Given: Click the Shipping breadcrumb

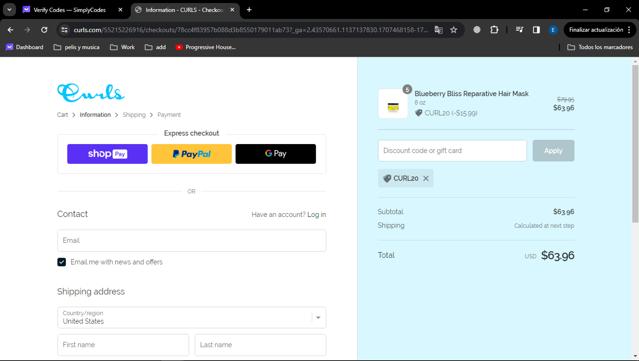Looking at the screenshot, I should [x=134, y=115].
